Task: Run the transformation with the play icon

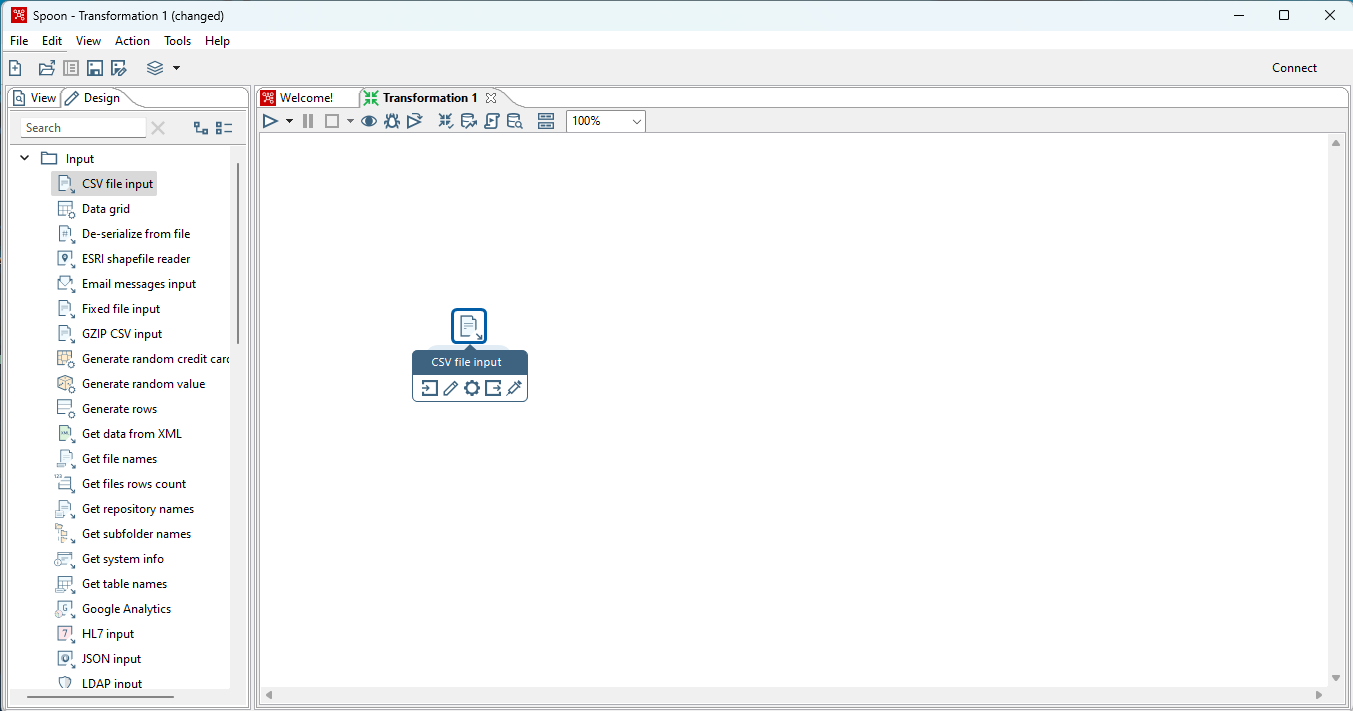Action: click(270, 121)
